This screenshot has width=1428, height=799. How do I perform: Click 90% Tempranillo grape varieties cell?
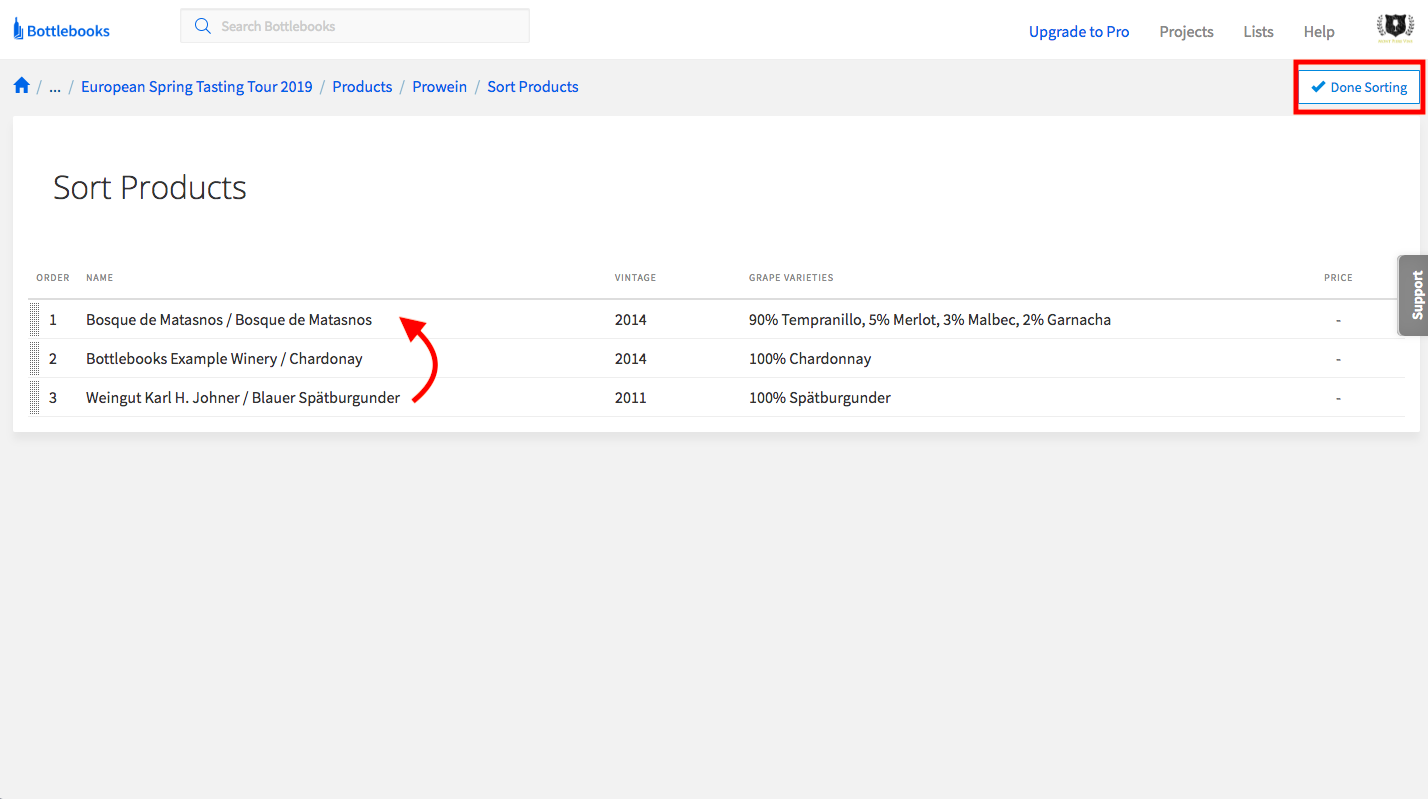[x=930, y=320]
